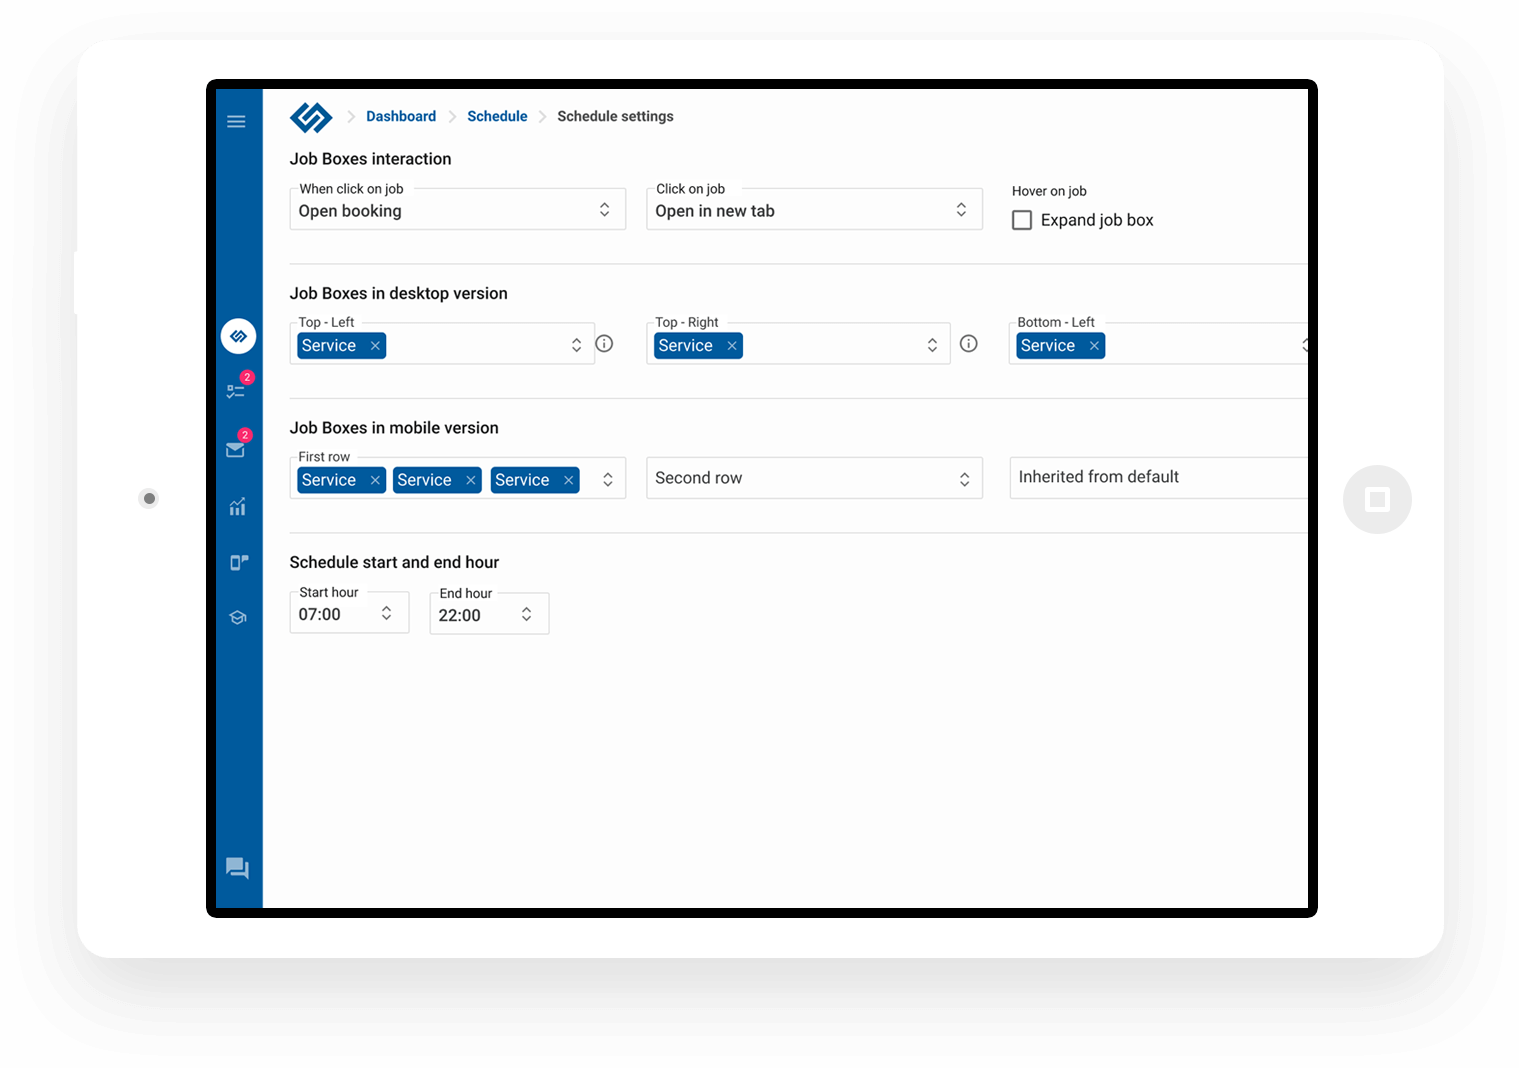Open the End hour dropdown
The height and width of the screenshot is (1068, 1519).
[x=489, y=614]
